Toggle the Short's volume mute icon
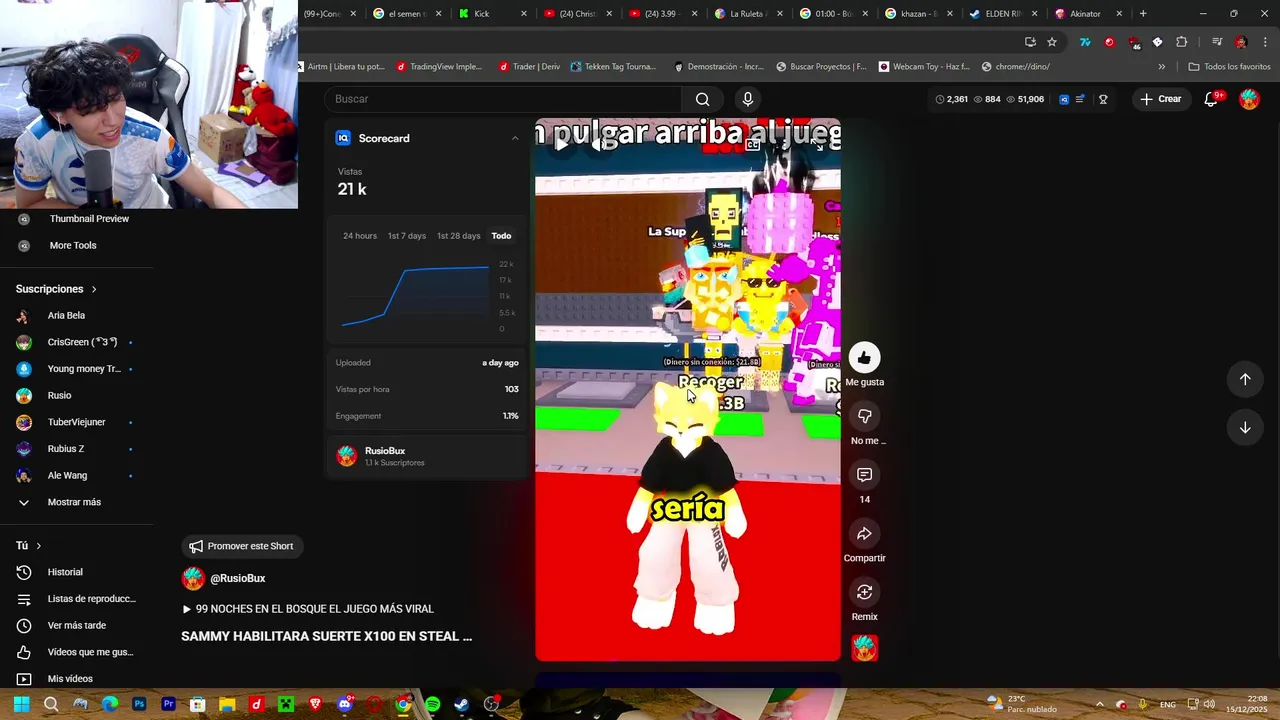 click(598, 144)
